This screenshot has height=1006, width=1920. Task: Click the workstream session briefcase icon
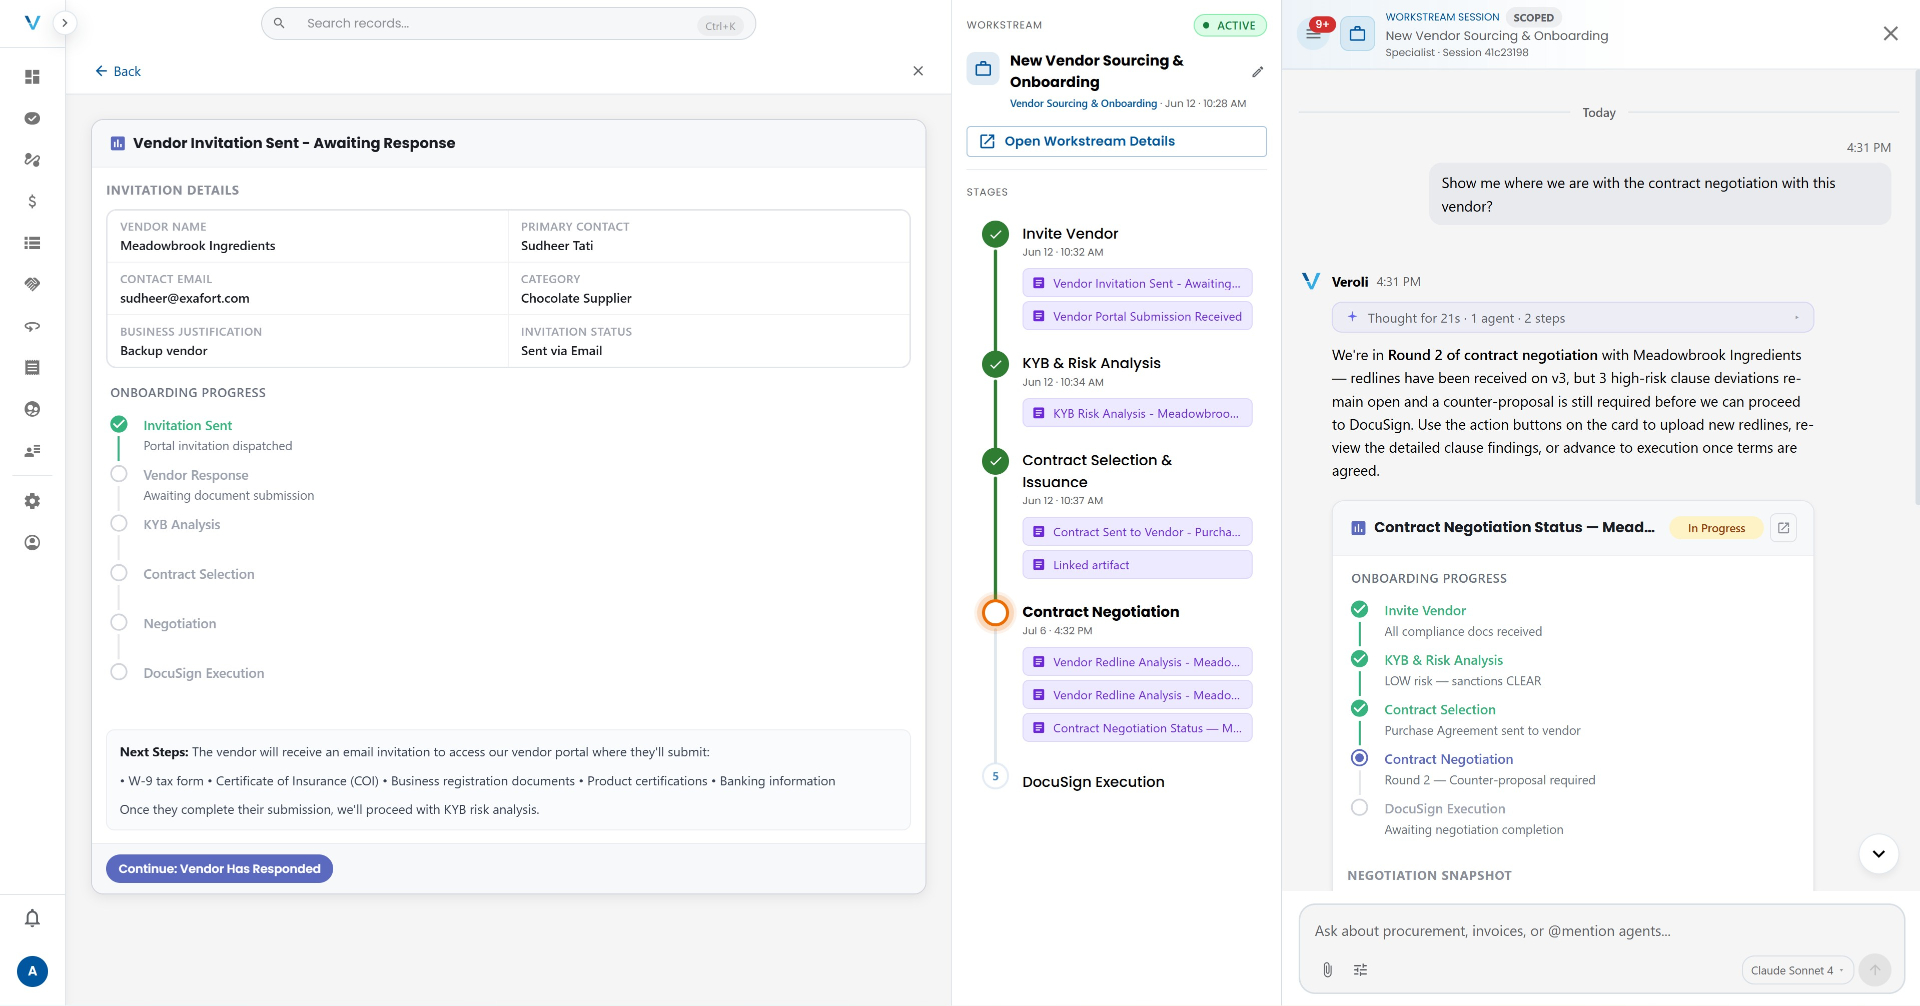1357,34
